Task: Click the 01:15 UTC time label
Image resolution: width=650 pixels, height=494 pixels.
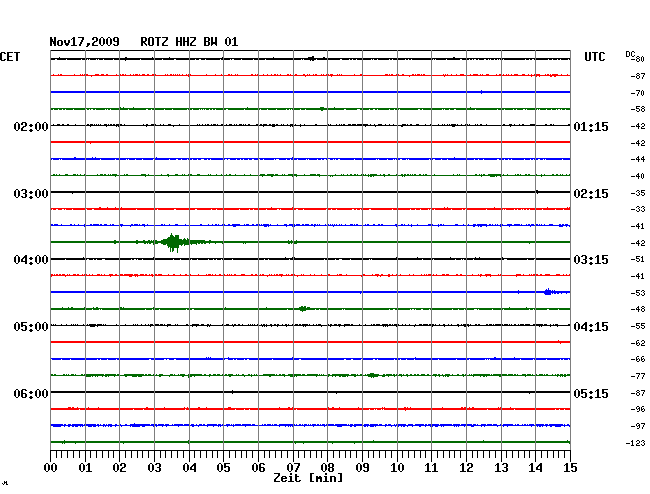Action: (x=591, y=126)
